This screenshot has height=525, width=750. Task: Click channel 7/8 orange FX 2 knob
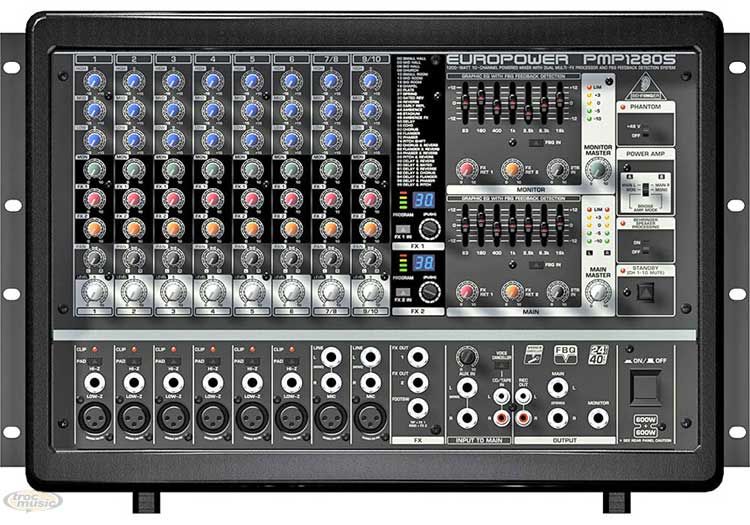330,229
